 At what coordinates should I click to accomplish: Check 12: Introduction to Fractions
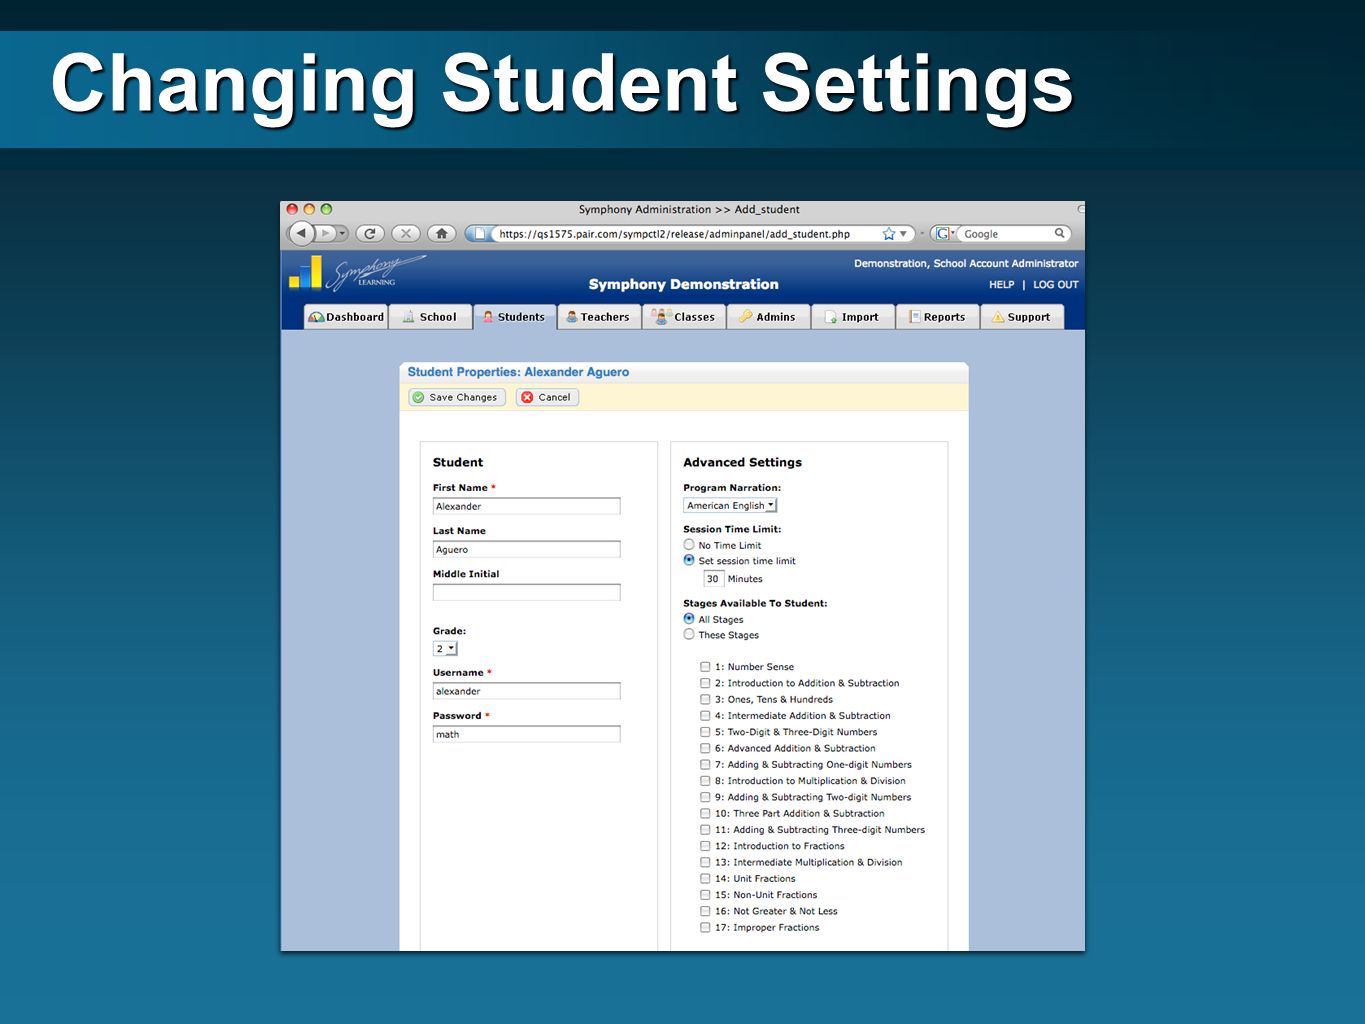coord(705,846)
